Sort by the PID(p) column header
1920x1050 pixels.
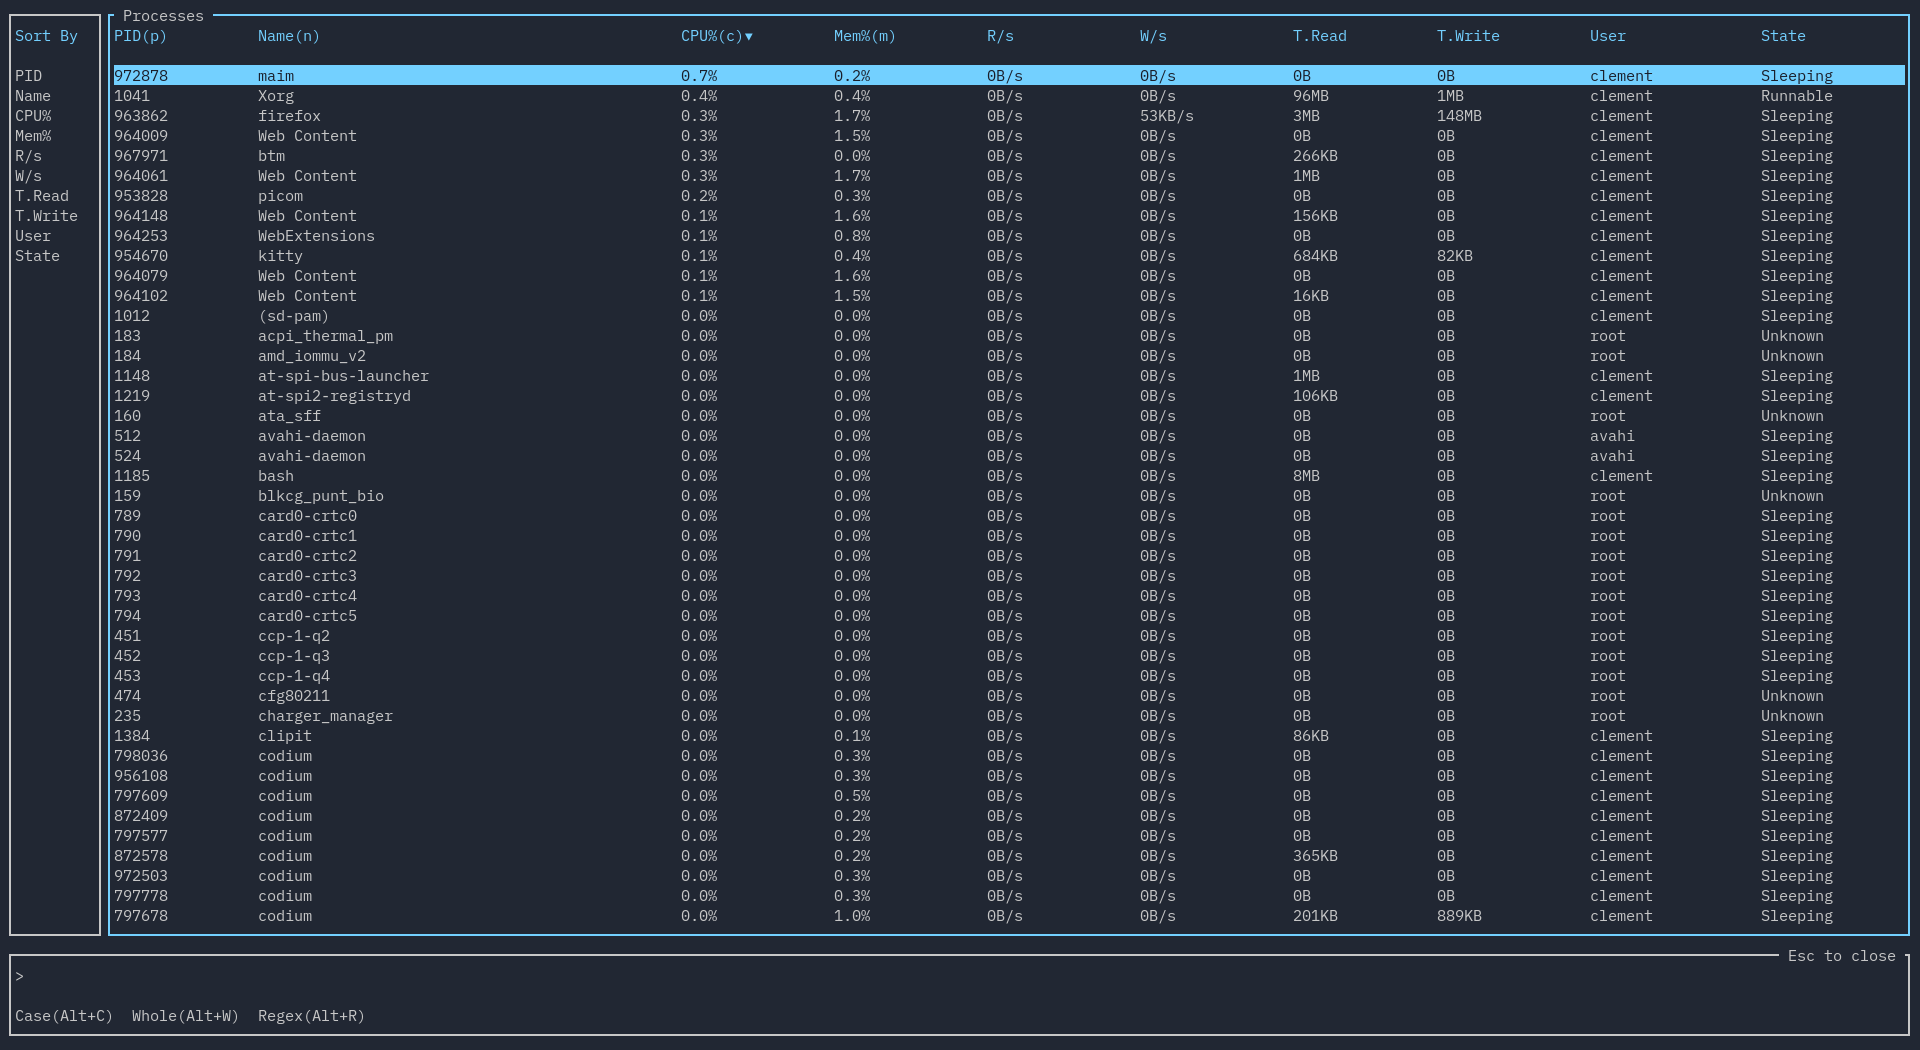140,36
